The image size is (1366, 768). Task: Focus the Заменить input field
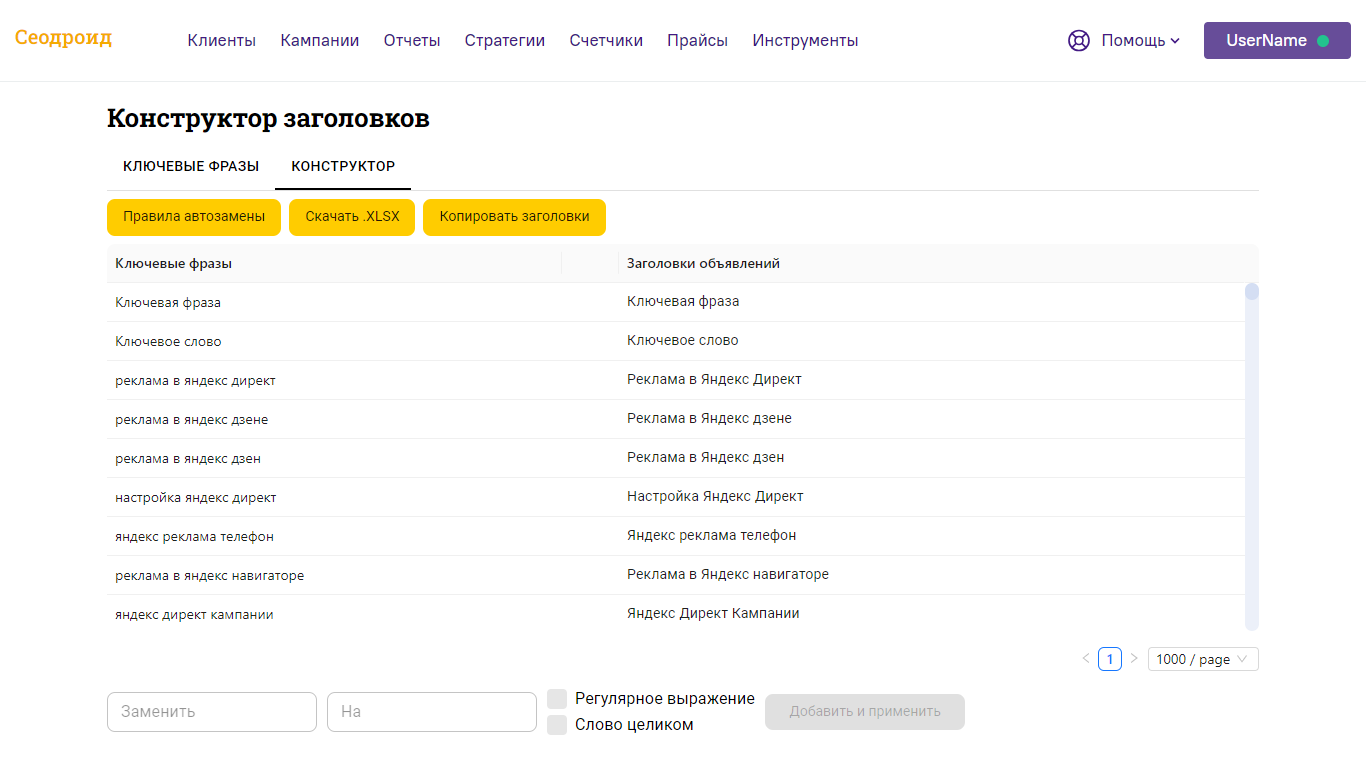212,712
